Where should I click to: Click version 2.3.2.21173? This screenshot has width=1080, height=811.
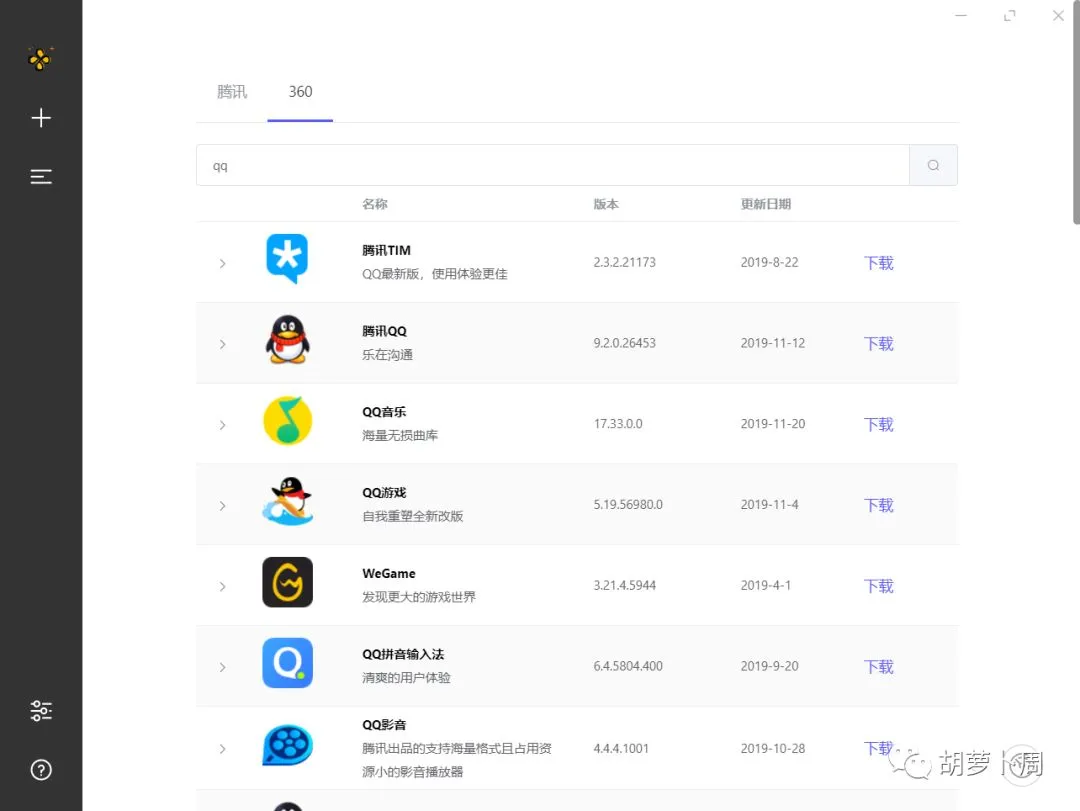click(625, 262)
